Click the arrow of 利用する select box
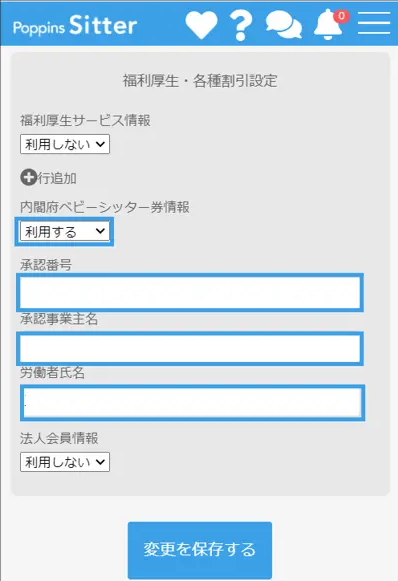 click(x=100, y=231)
